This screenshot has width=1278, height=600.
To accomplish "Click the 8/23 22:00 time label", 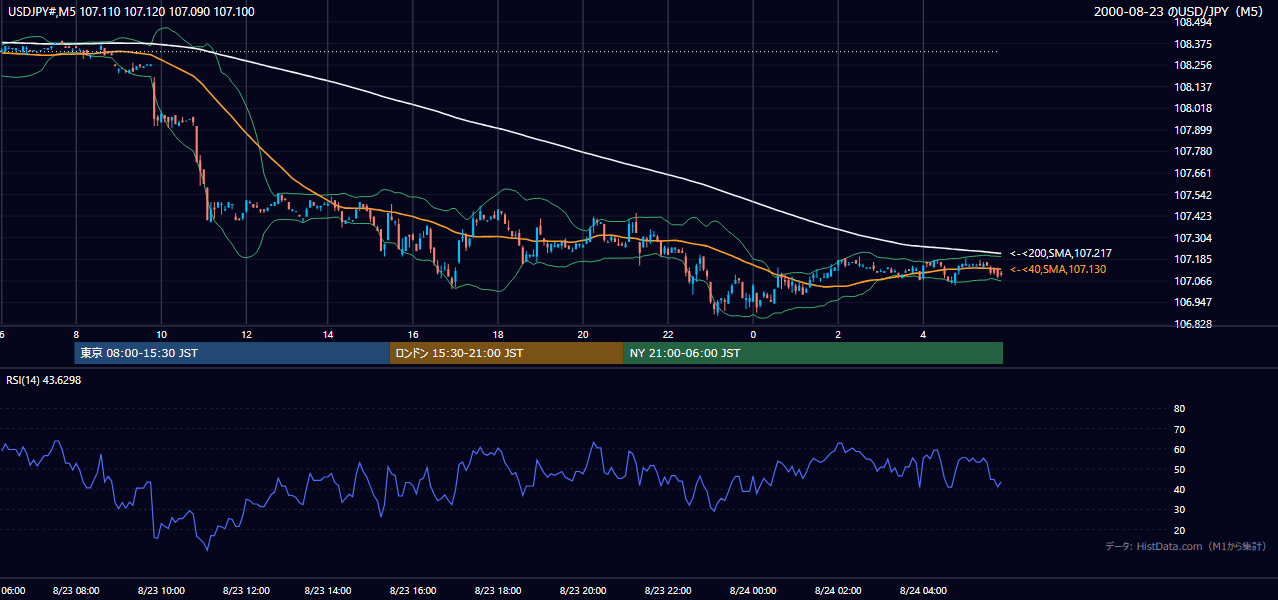I will coord(668,591).
